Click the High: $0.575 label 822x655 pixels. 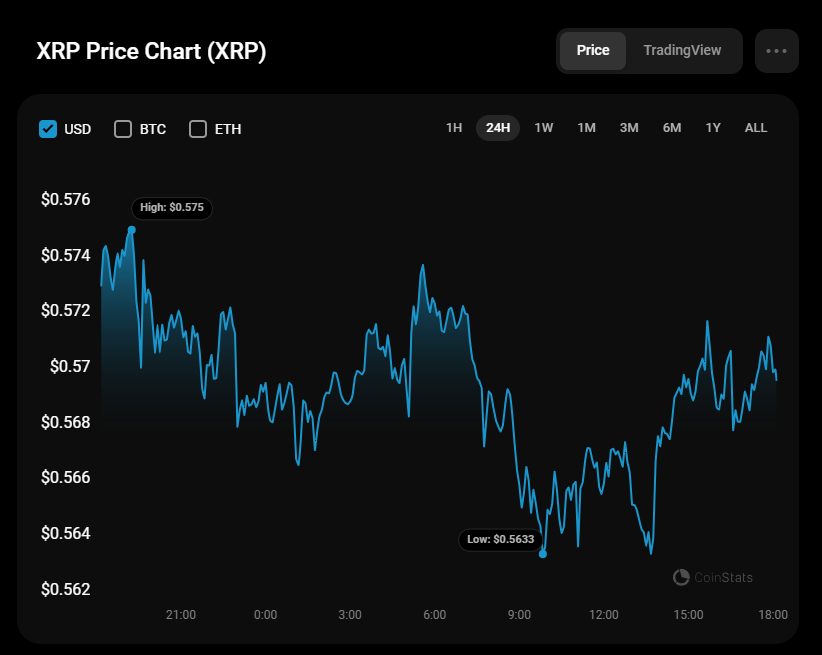(172, 208)
